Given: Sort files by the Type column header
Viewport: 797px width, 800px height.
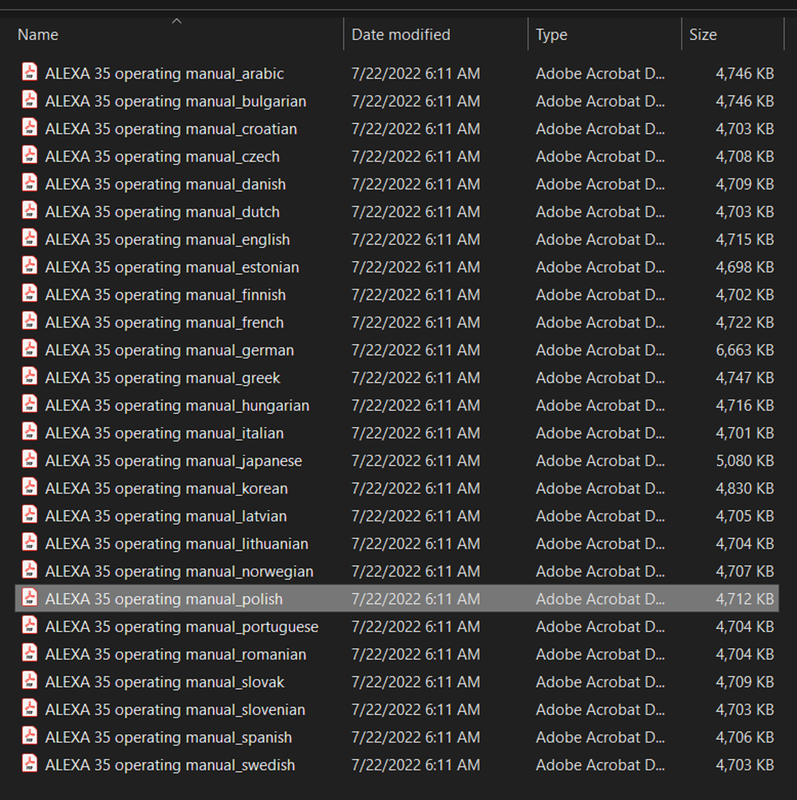Looking at the screenshot, I should pyautogui.click(x=552, y=35).
